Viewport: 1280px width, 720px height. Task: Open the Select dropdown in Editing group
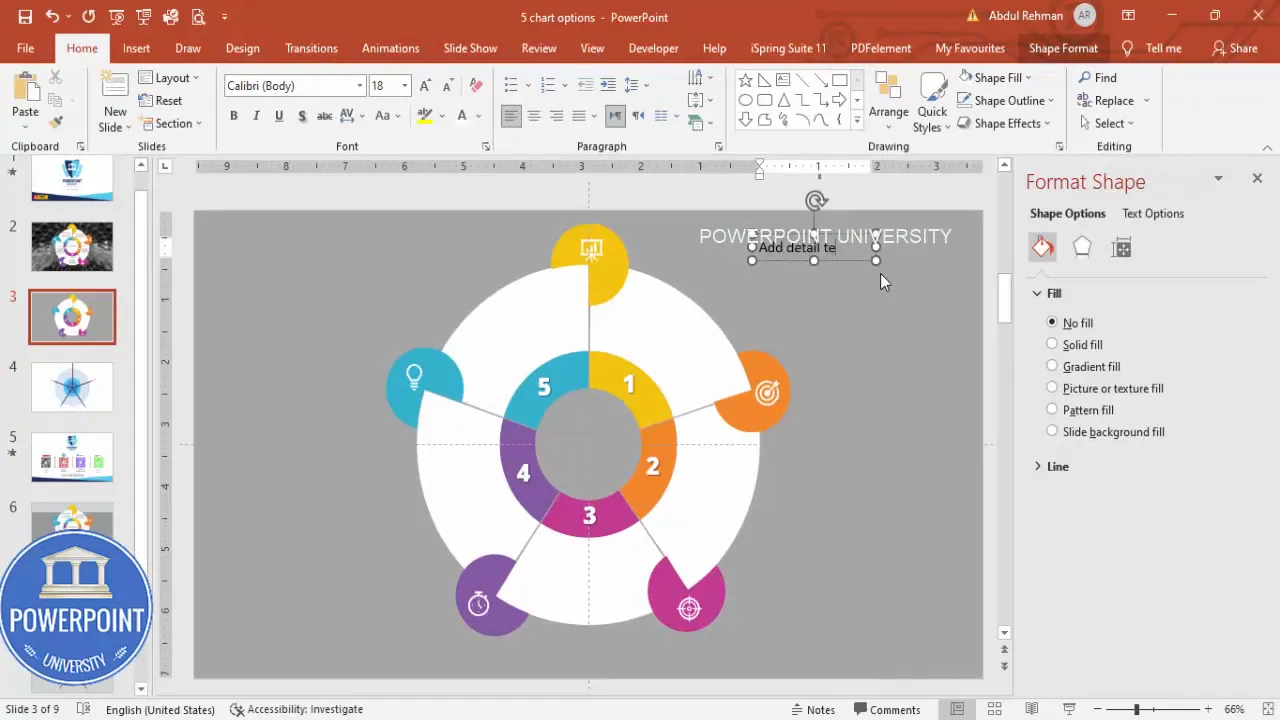click(x=1108, y=123)
